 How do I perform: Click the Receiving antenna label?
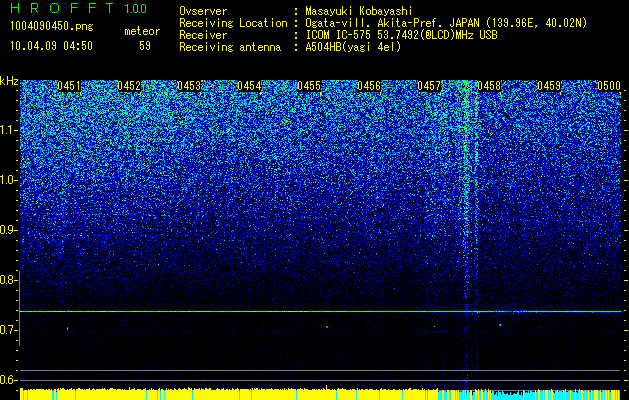(230, 47)
